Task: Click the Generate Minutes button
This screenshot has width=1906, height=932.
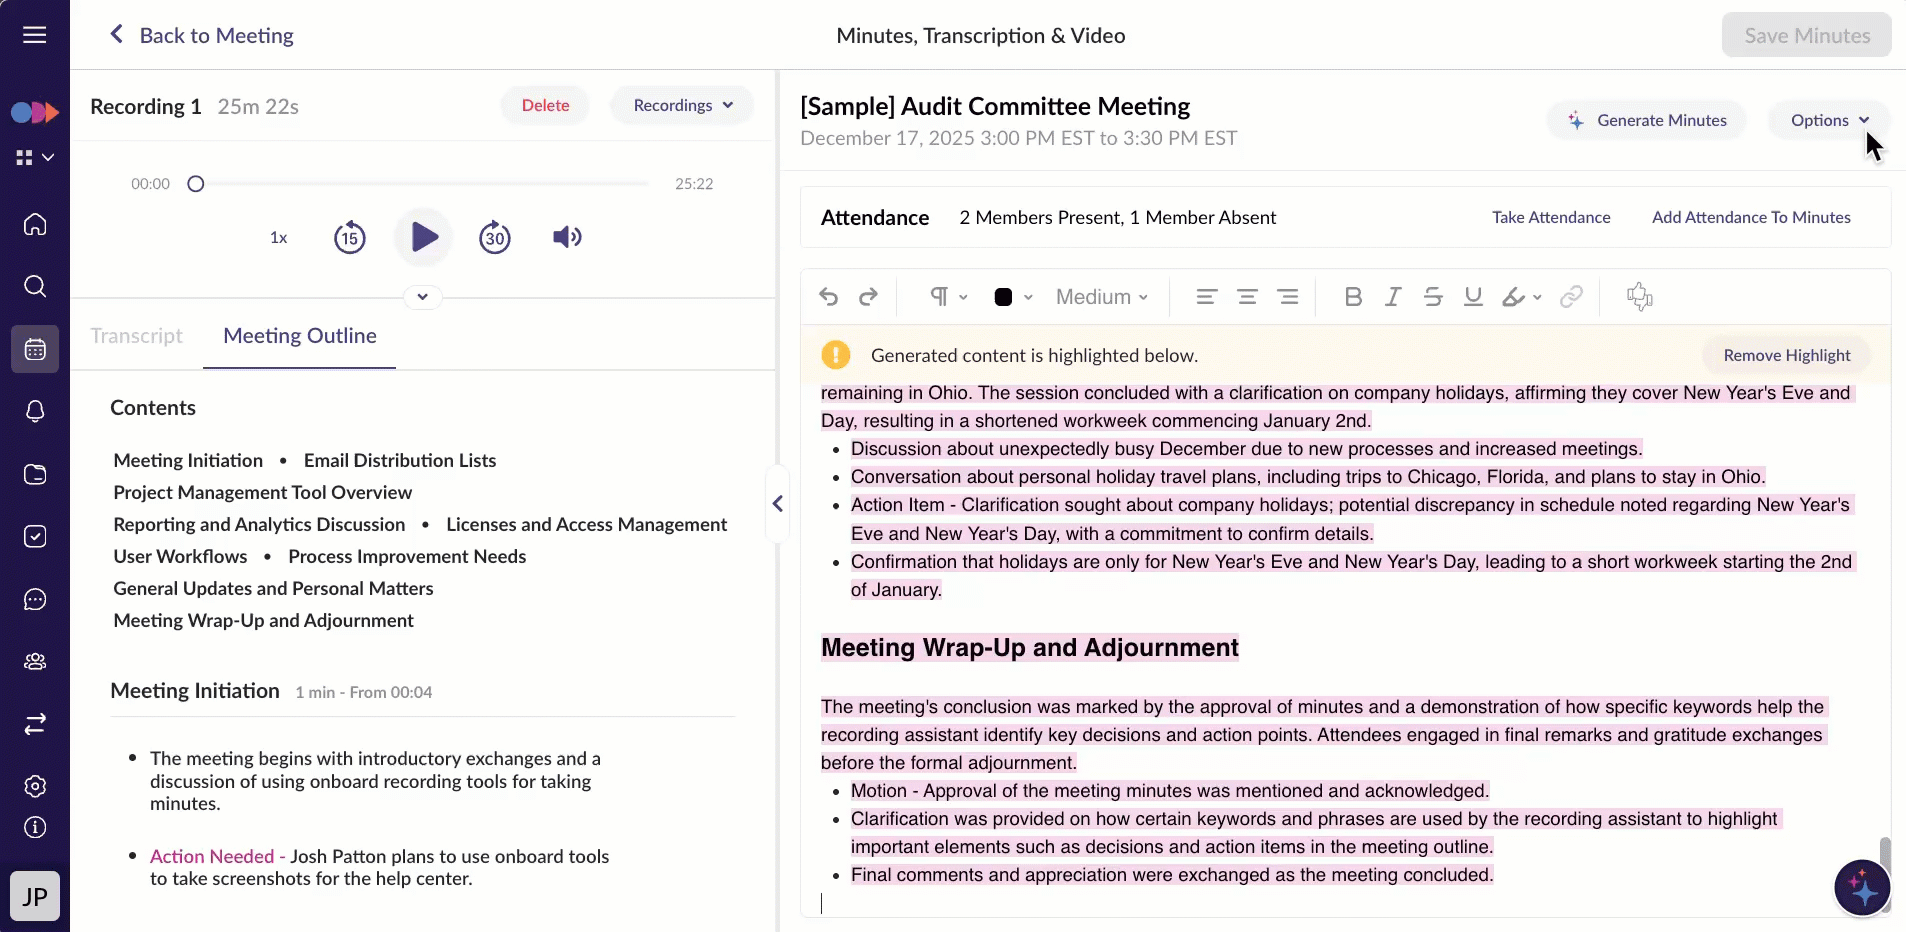Action: click(1649, 121)
